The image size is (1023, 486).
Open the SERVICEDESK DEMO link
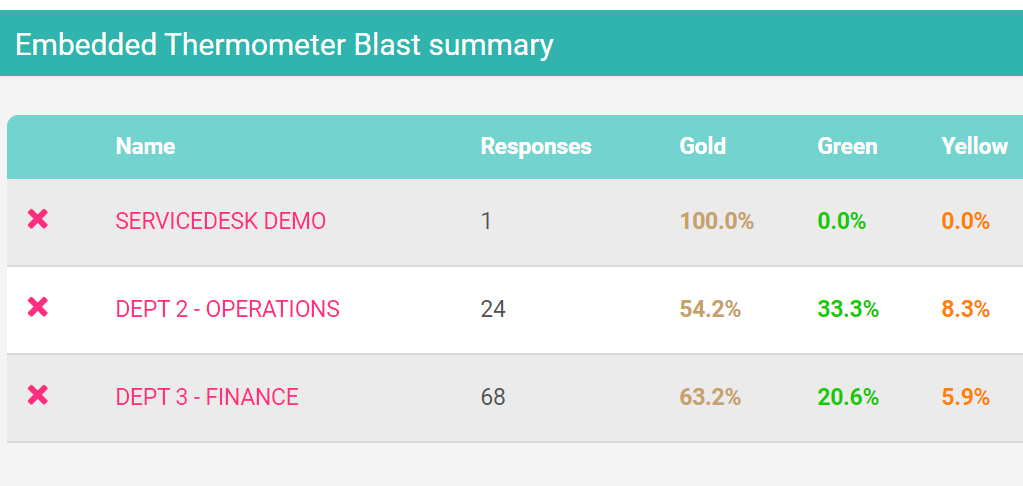(x=221, y=221)
